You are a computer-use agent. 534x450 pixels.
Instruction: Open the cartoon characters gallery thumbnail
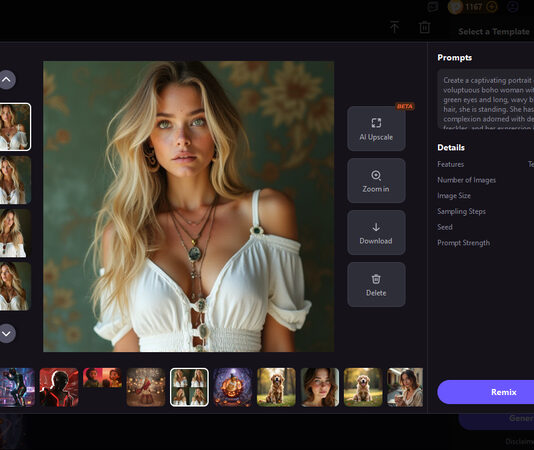click(x=103, y=378)
